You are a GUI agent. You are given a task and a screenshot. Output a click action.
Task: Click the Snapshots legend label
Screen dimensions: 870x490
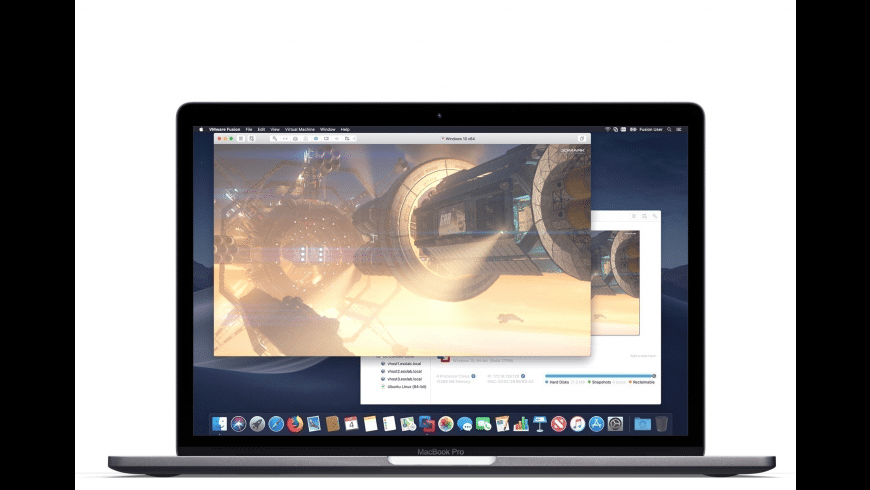pyautogui.click(x=601, y=382)
